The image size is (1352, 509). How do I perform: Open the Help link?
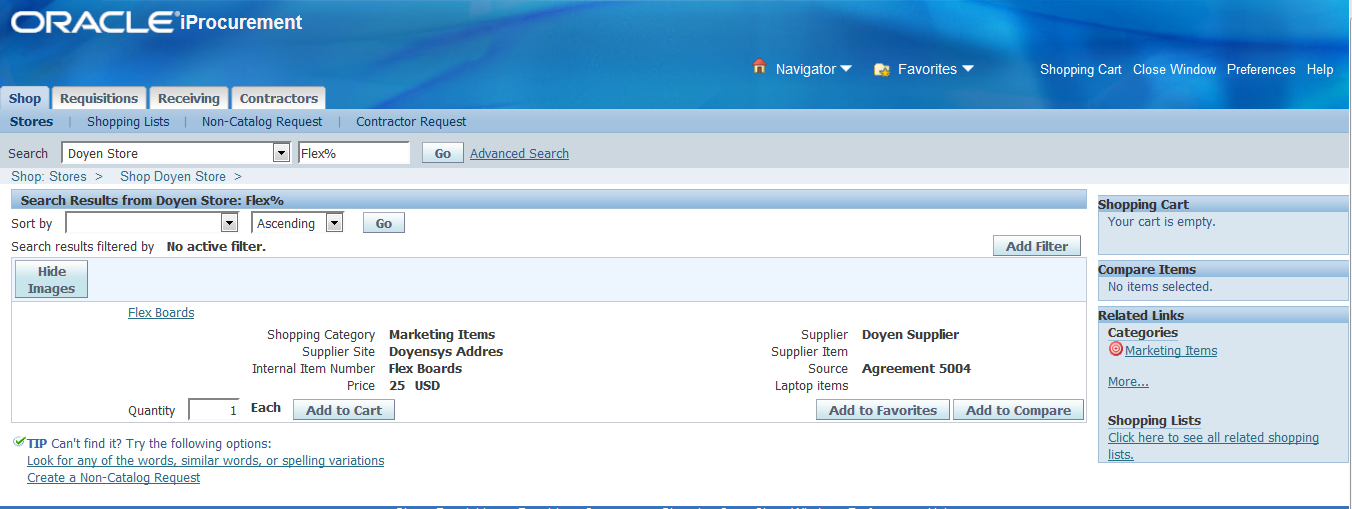1320,69
